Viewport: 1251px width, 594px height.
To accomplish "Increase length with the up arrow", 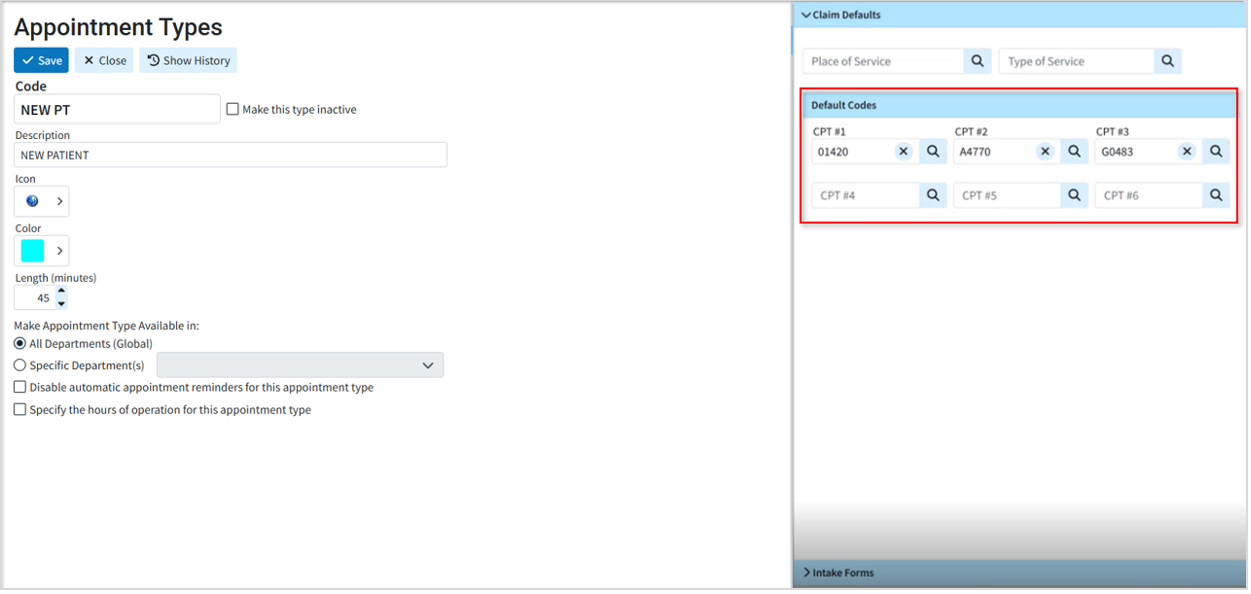I will click(x=61, y=292).
